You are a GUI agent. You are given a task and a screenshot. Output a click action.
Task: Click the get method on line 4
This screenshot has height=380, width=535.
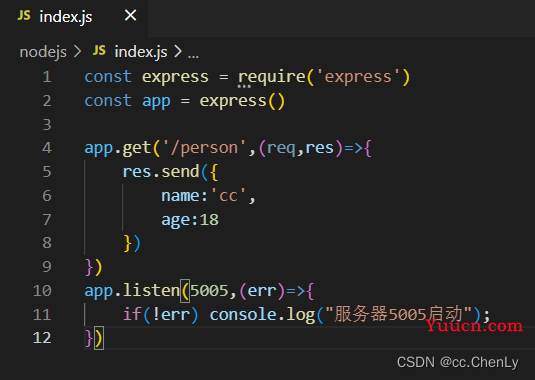coord(137,149)
